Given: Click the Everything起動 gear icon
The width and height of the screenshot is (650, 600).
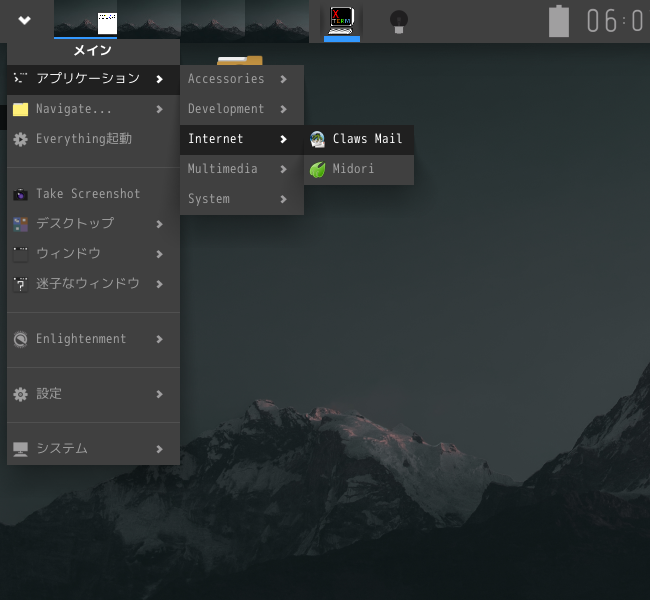Looking at the screenshot, I should click(20, 139).
